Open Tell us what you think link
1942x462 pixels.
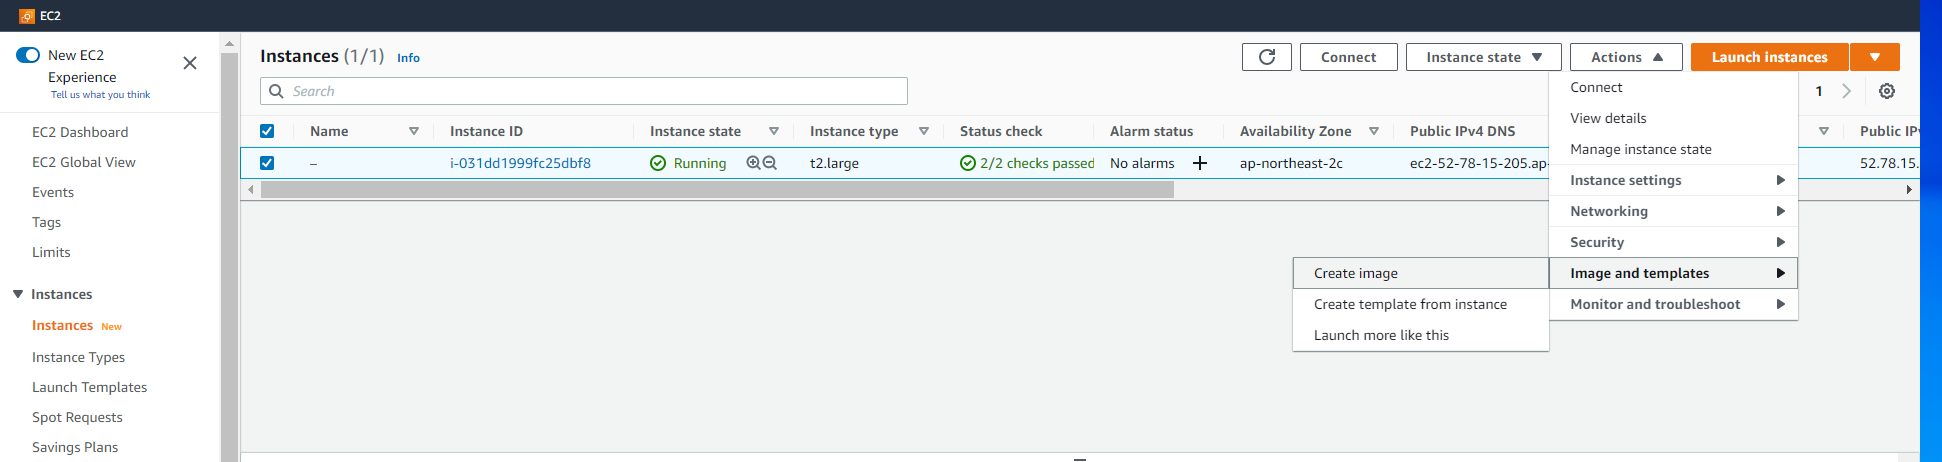click(x=100, y=95)
